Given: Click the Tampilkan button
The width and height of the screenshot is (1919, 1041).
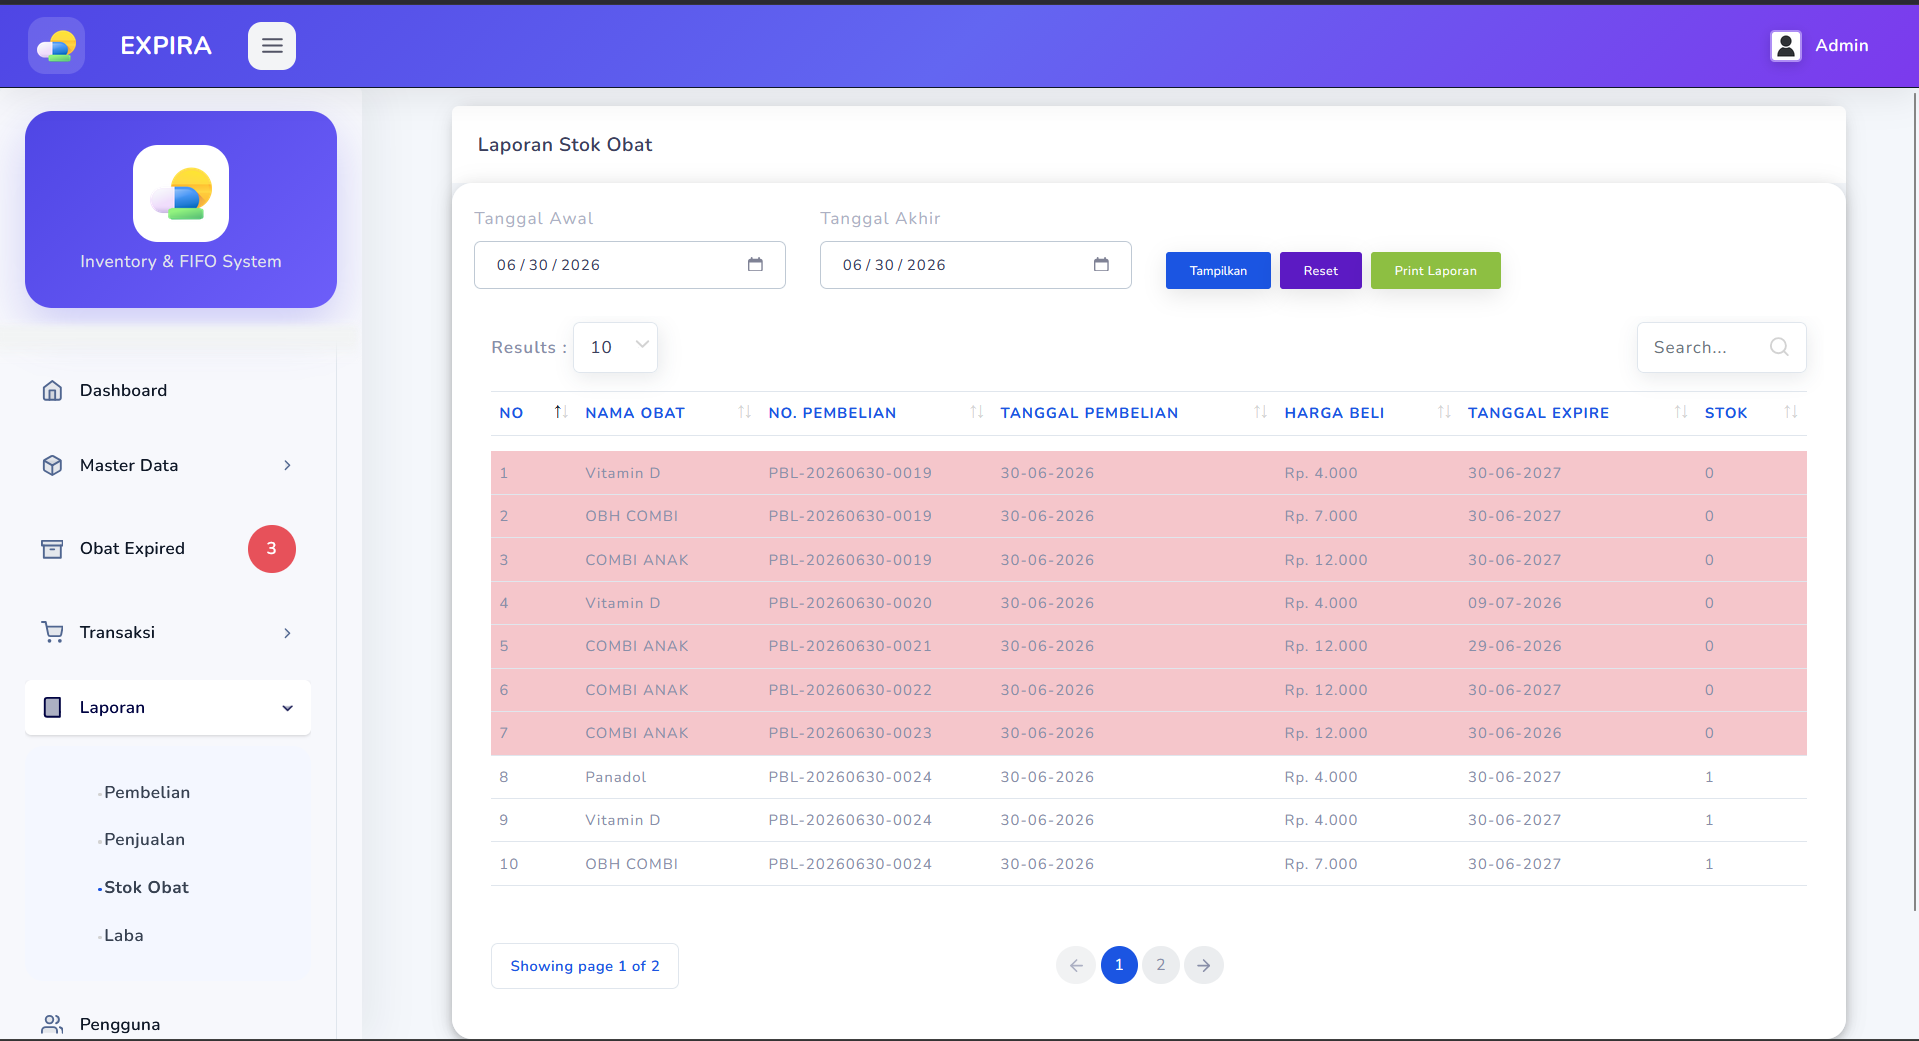Looking at the screenshot, I should point(1218,270).
